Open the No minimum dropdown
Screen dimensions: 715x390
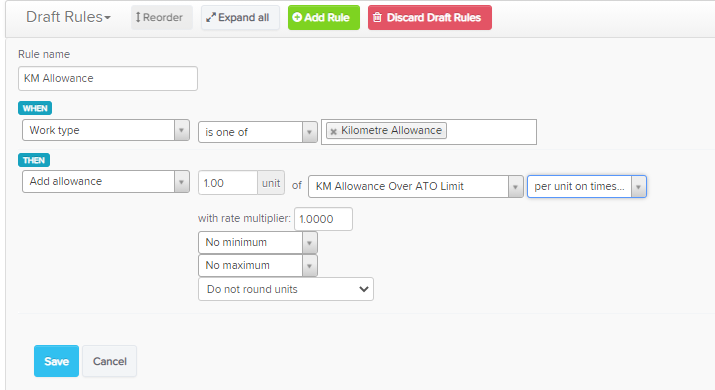point(258,242)
